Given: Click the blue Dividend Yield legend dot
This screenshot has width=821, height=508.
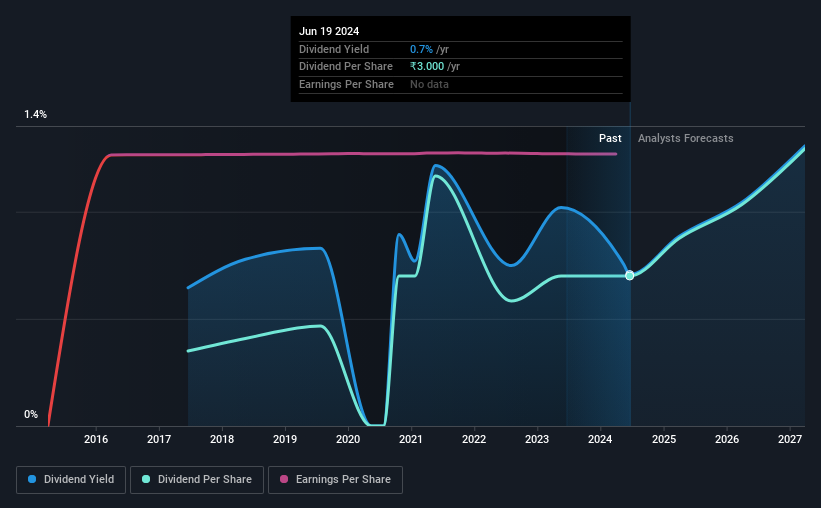Looking at the screenshot, I should point(32,479).
